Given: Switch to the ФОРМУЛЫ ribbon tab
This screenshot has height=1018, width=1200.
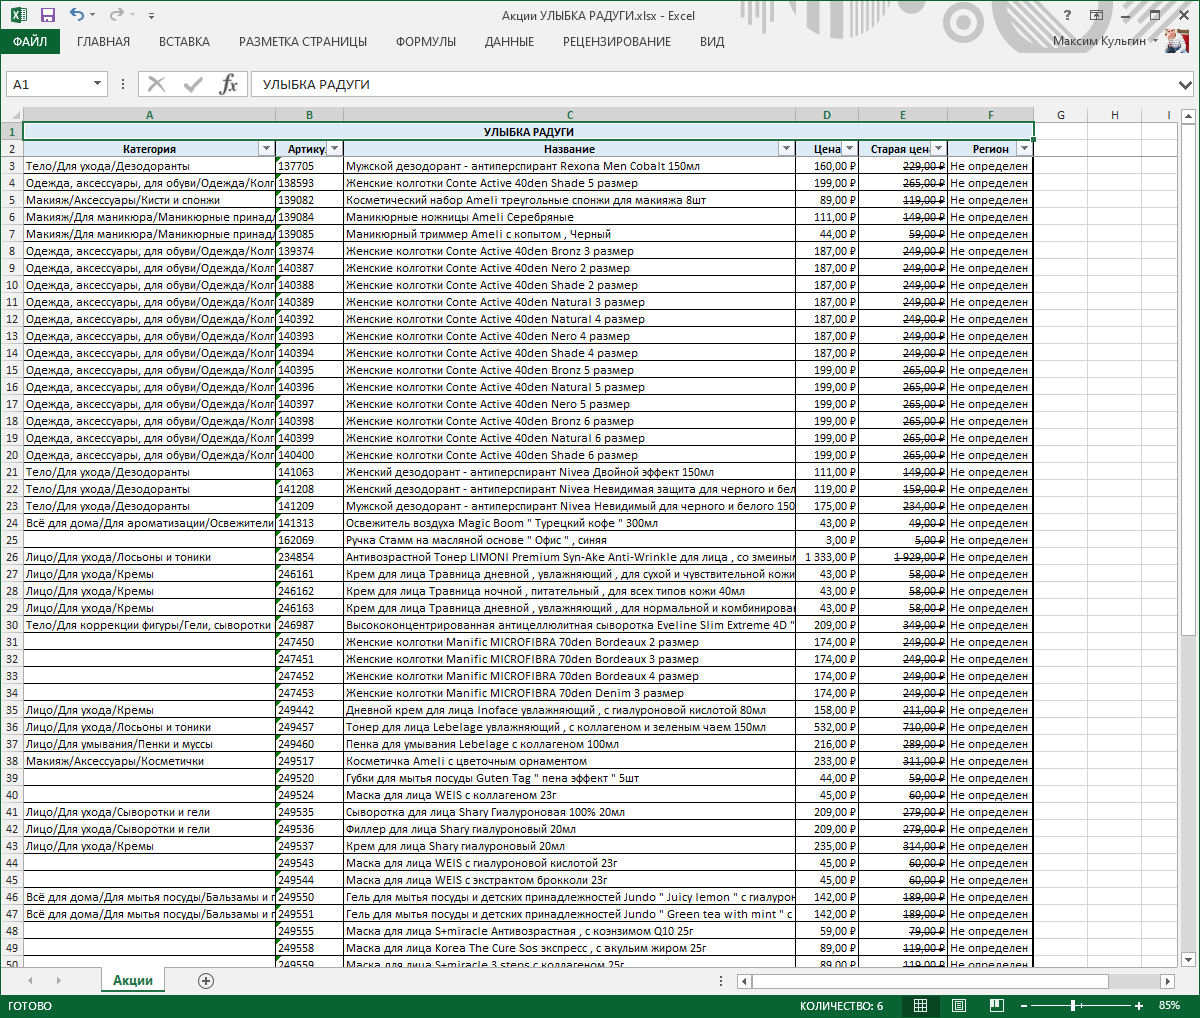Looking at the screenshot, I should (x=426, y=42).
